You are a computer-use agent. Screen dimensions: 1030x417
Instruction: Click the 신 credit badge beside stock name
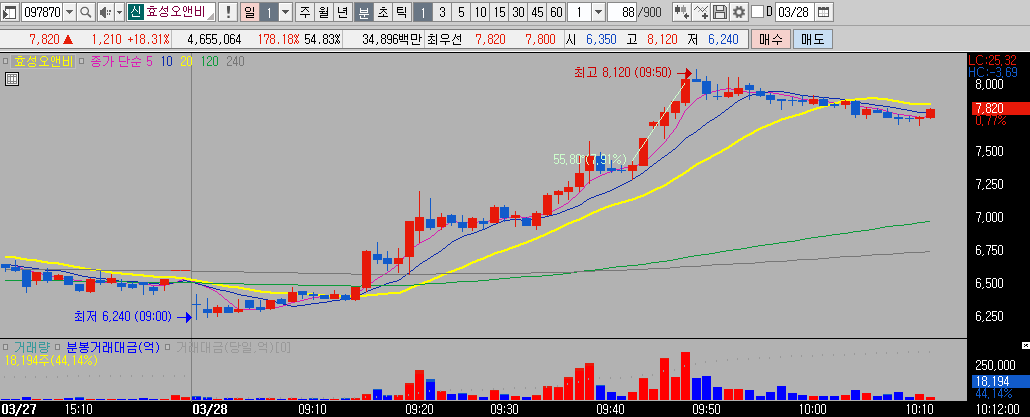[x=135, y=12]
